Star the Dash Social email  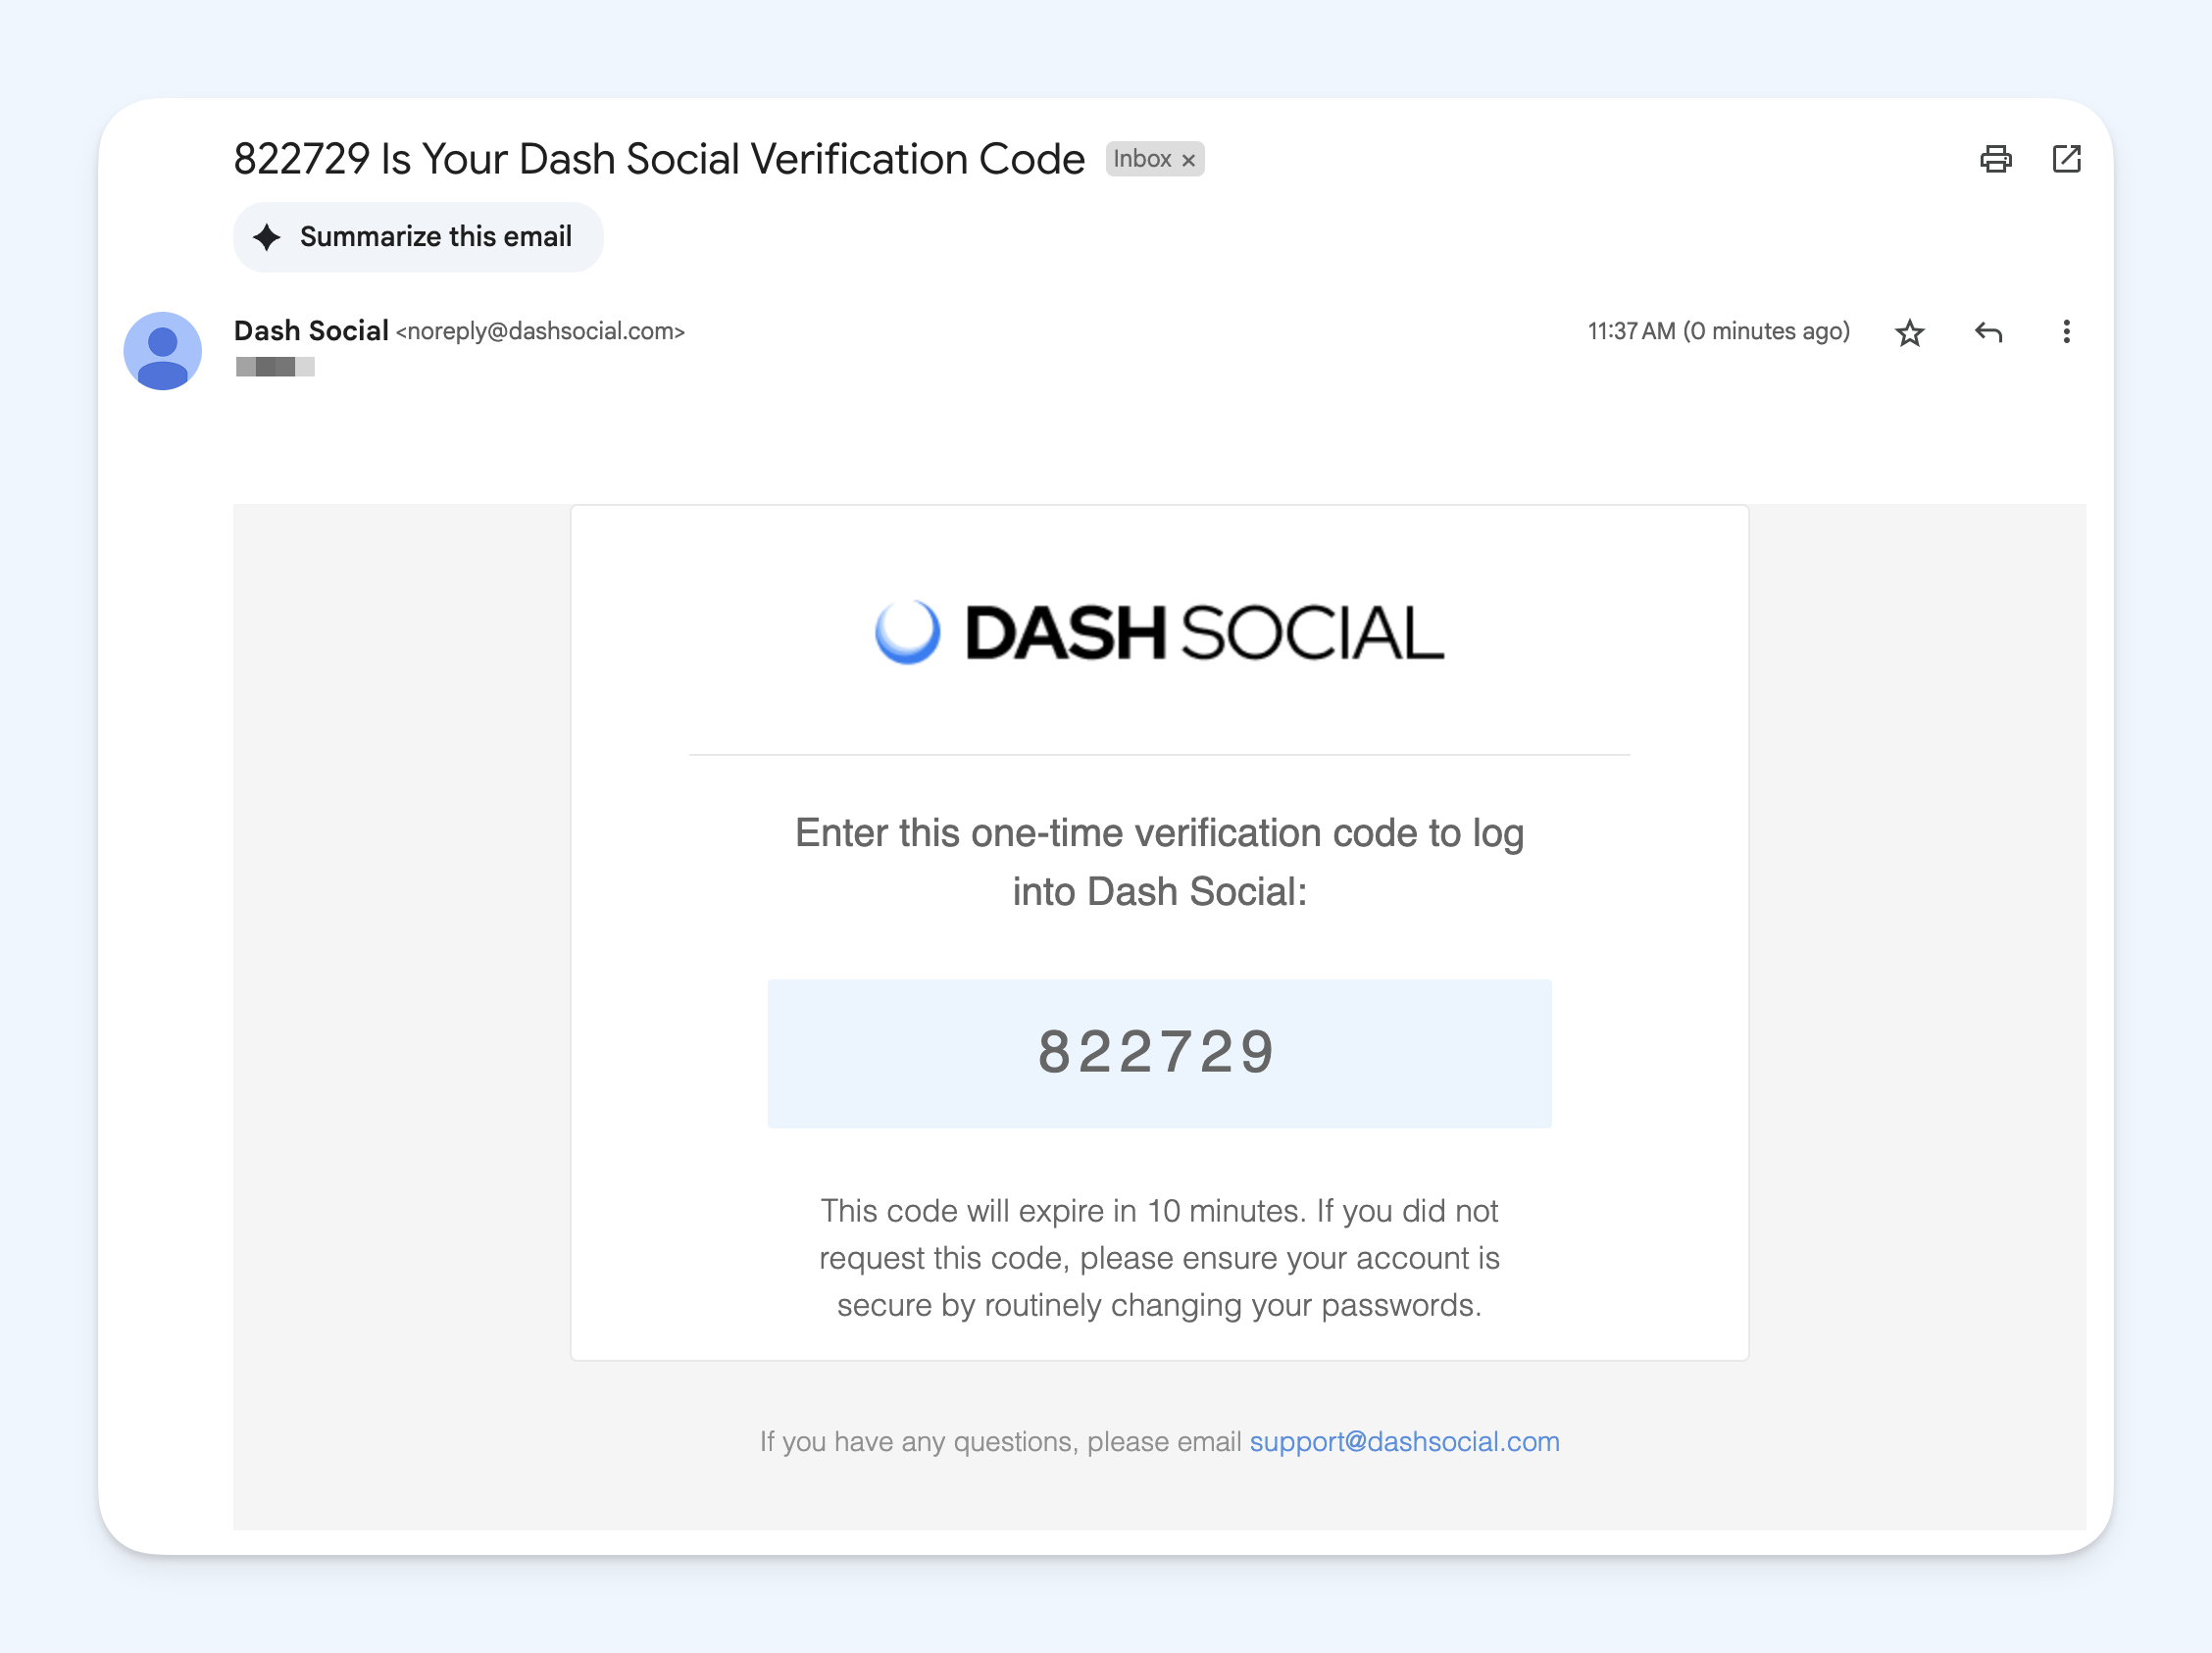tap(1909, 332)
